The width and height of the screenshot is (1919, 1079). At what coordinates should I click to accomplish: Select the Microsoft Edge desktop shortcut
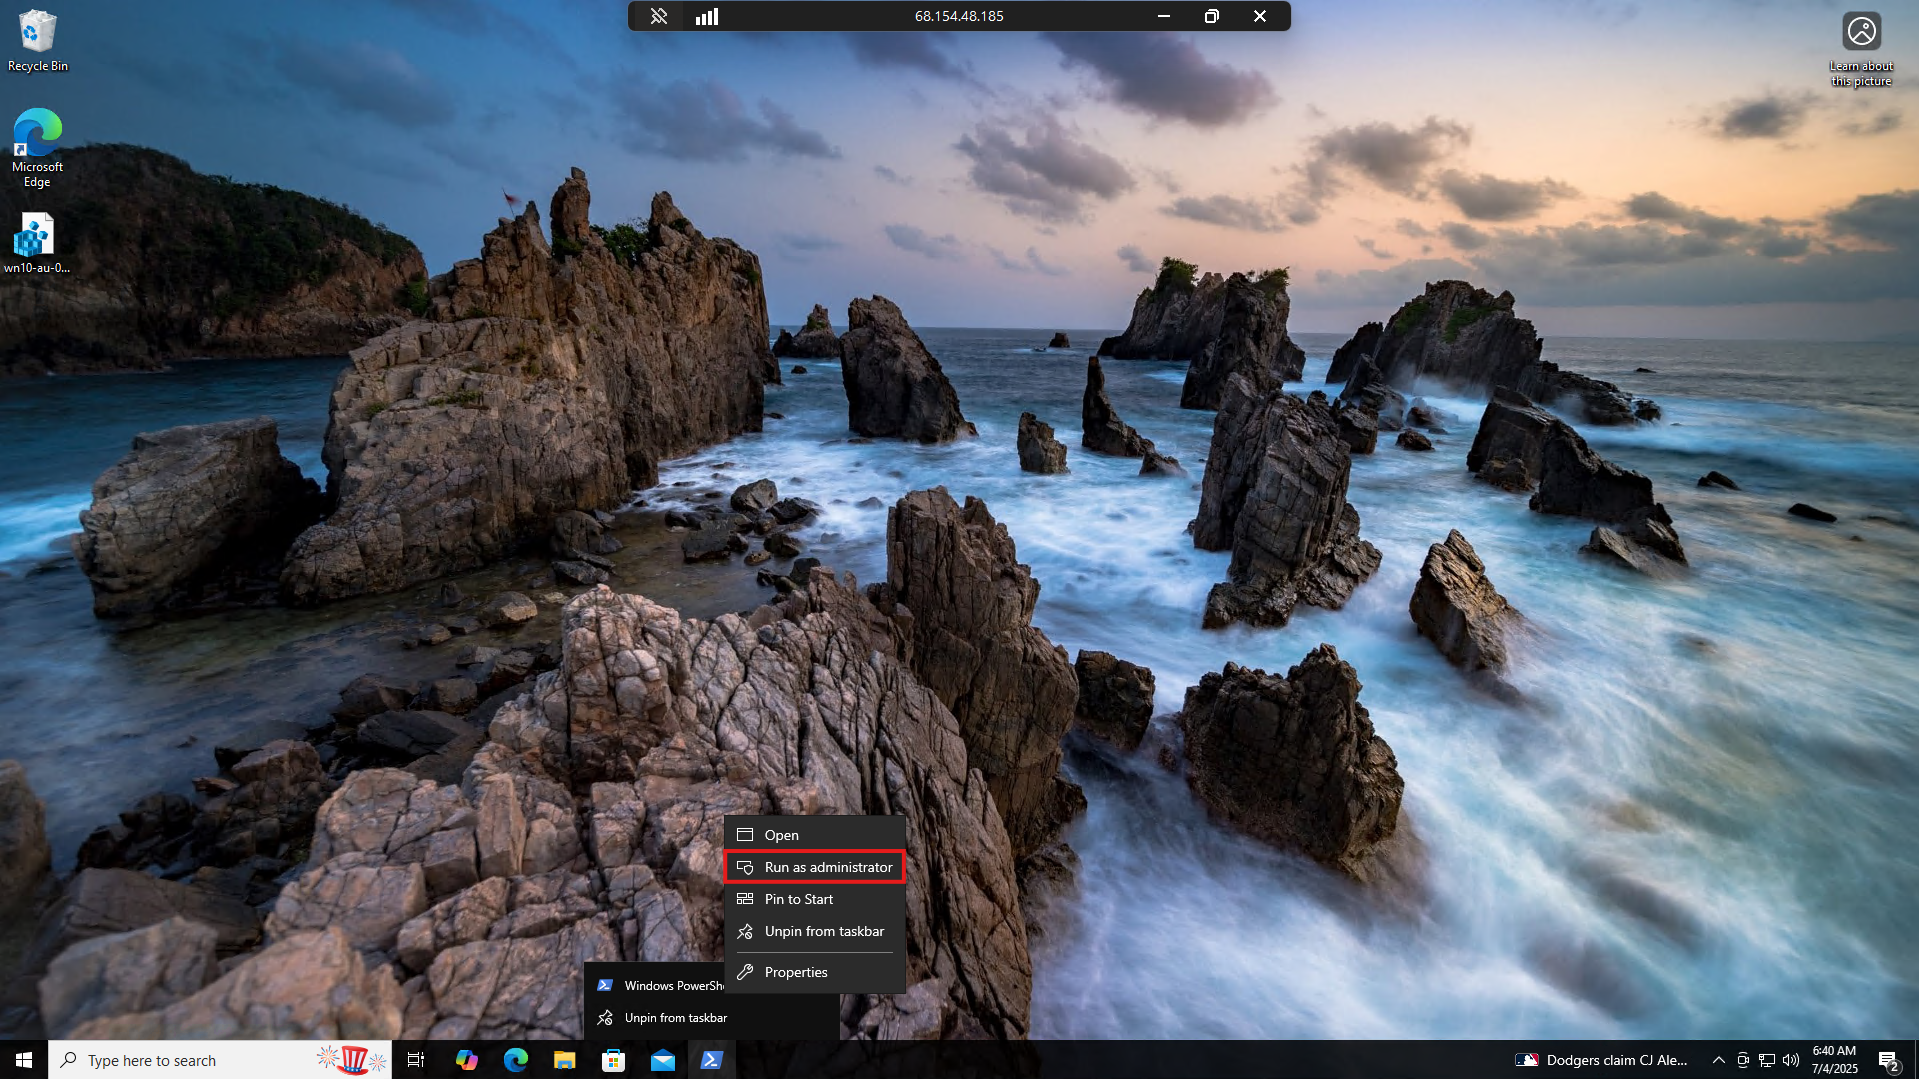[x=37, y=147]
